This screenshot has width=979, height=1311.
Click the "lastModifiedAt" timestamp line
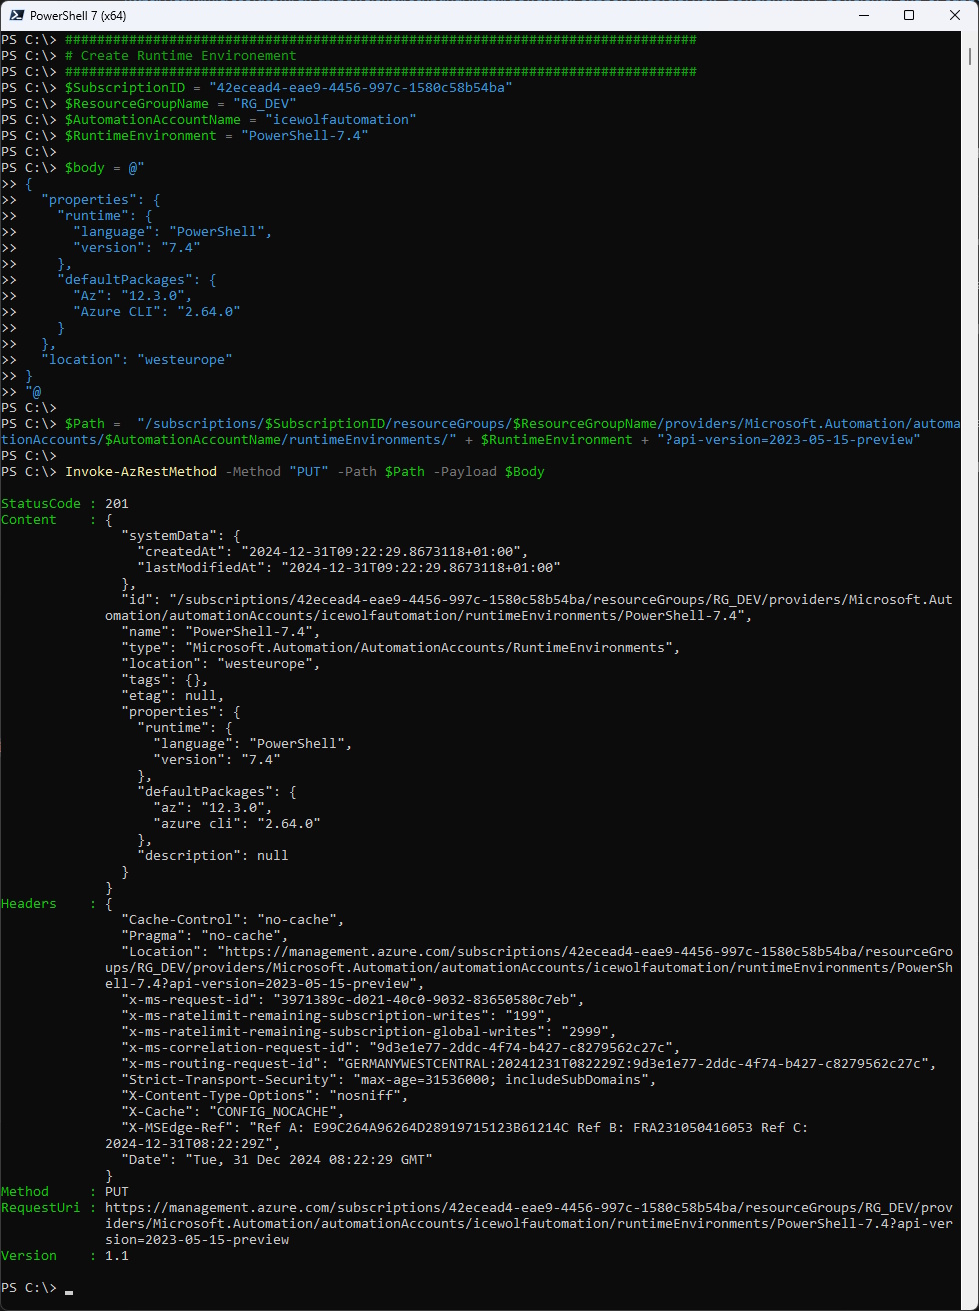pos(349,568)
